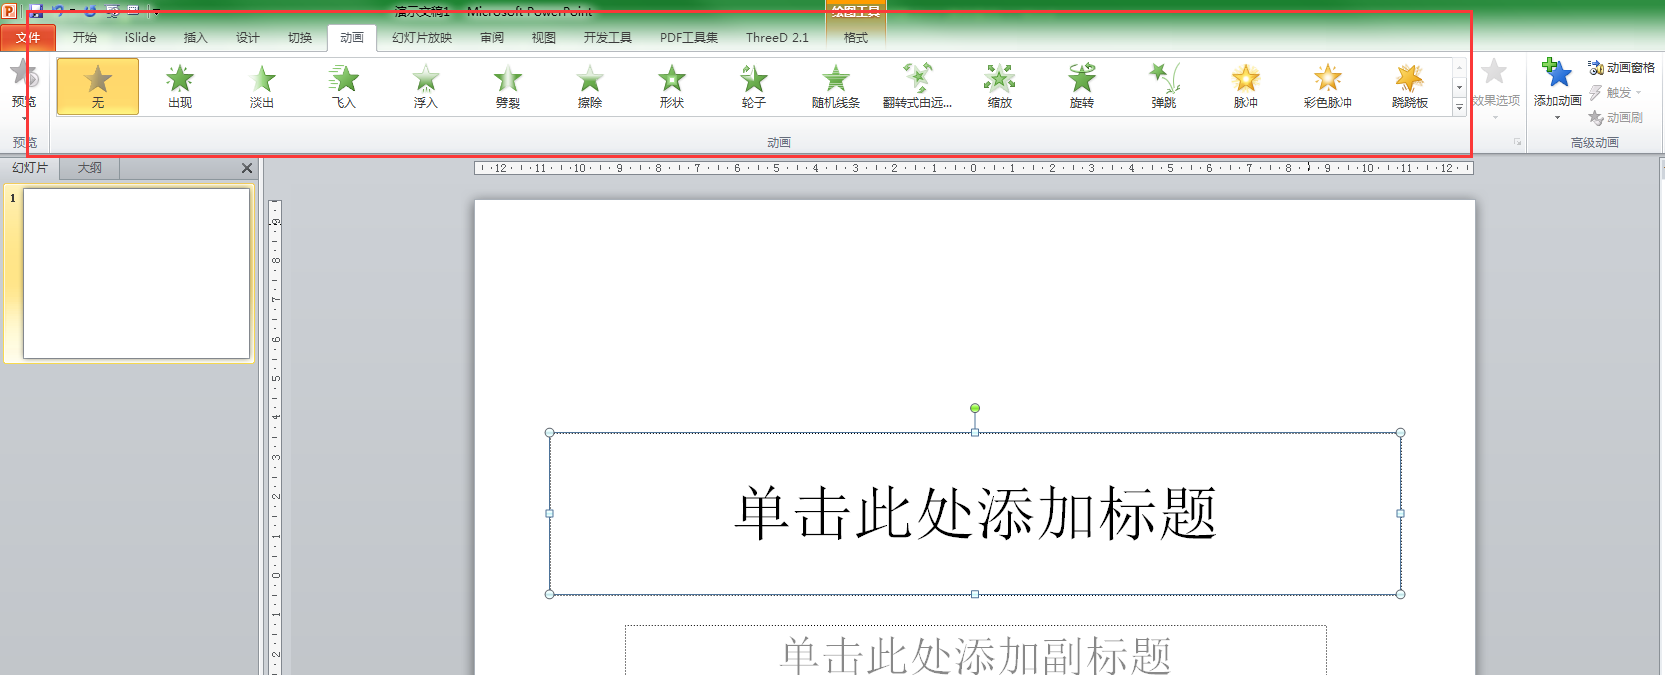Apply the 劈裂 (Split) animation
This screenshot has height=675, width=1665.
point(508,86)
